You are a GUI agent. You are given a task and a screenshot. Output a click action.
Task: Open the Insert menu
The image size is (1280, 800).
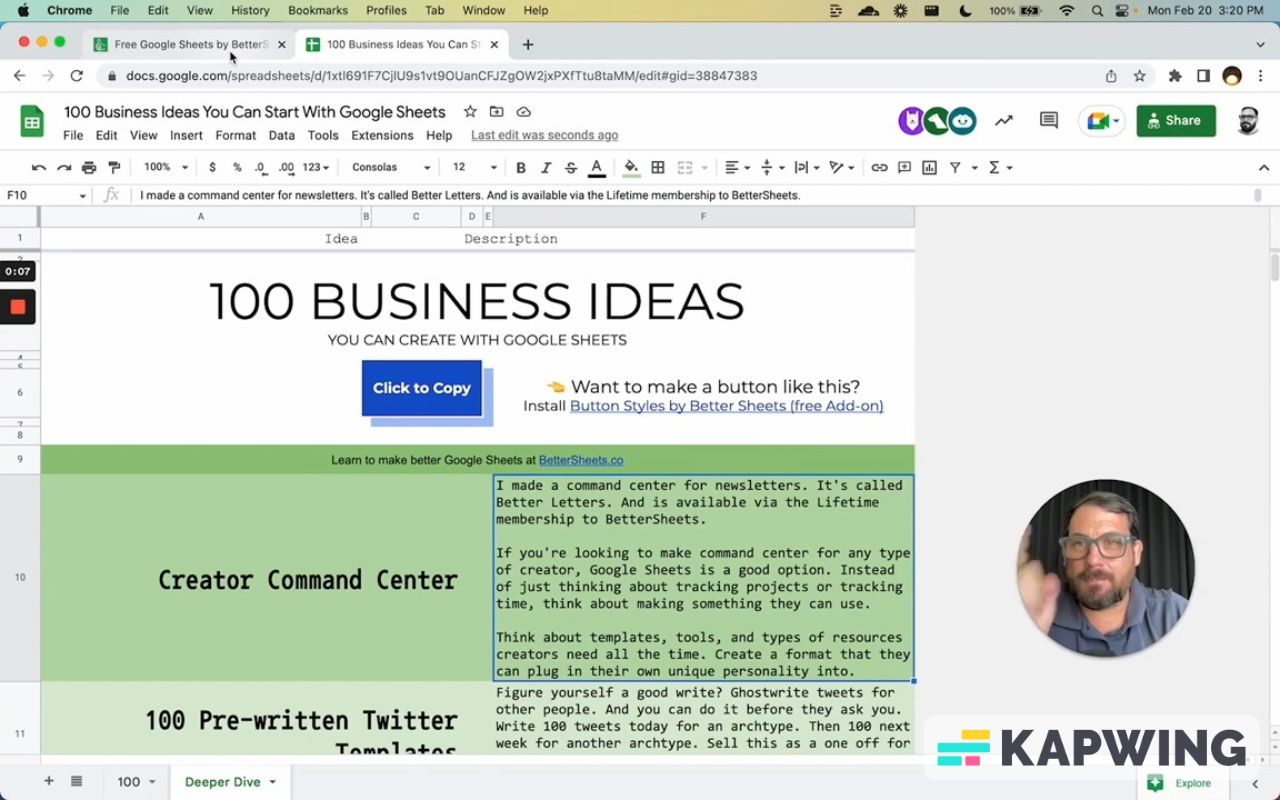point(186,136)
